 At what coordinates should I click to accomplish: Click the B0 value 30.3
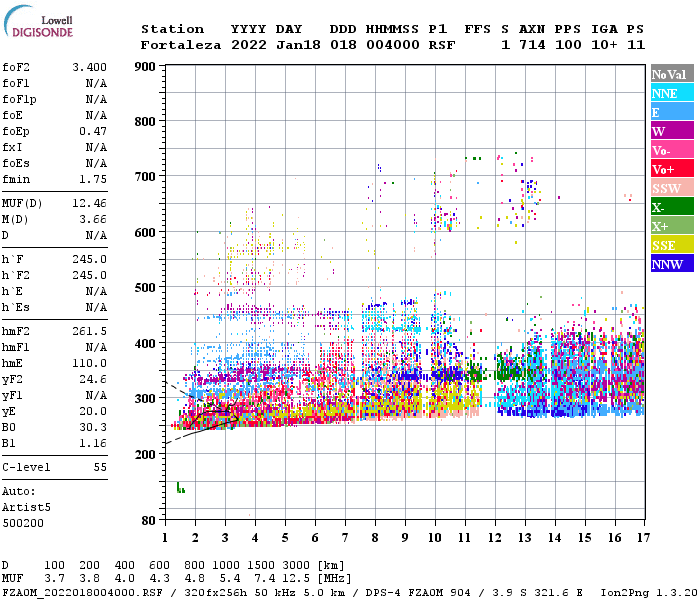pos(93,427)
